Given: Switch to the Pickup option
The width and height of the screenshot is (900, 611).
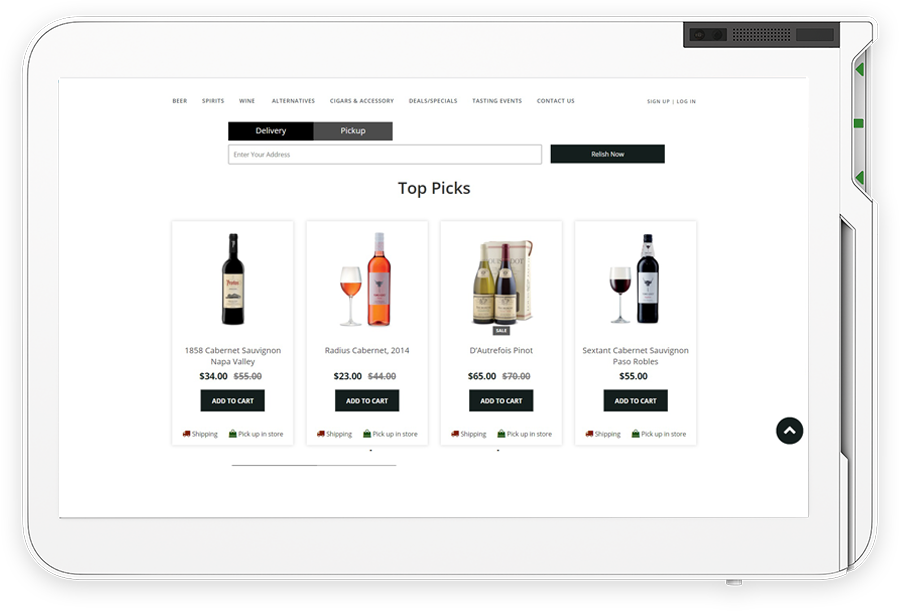Looking at the screenshot, I should (353, 131).
